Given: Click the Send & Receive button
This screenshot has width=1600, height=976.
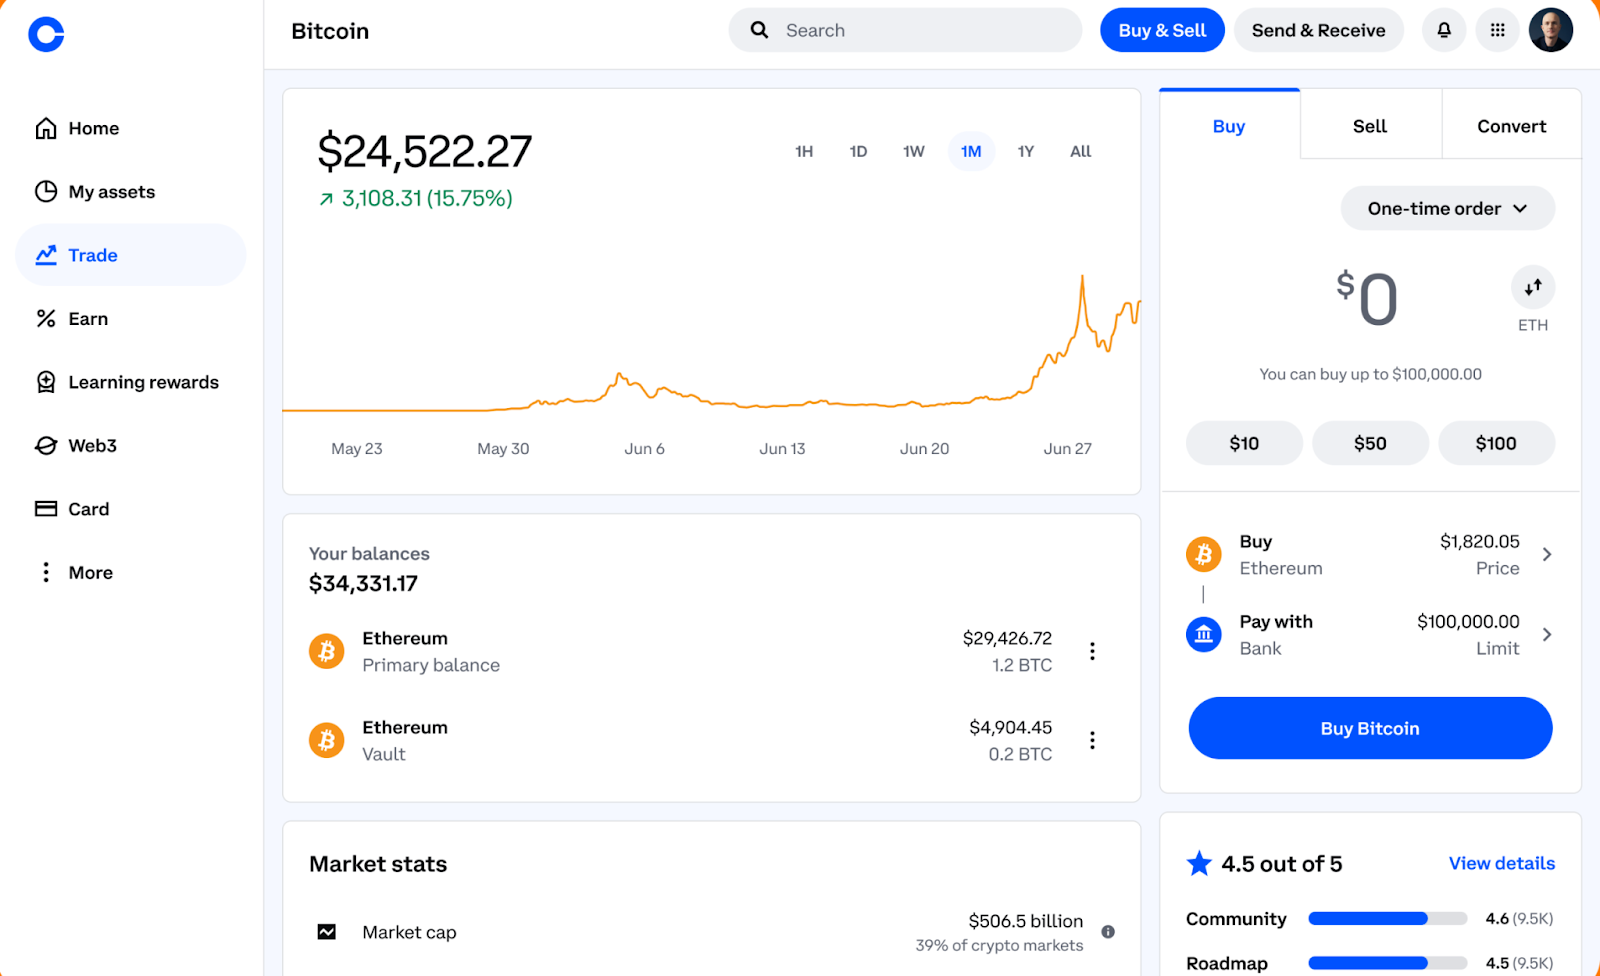Looking at the screenshot, I should [1319, 30].
